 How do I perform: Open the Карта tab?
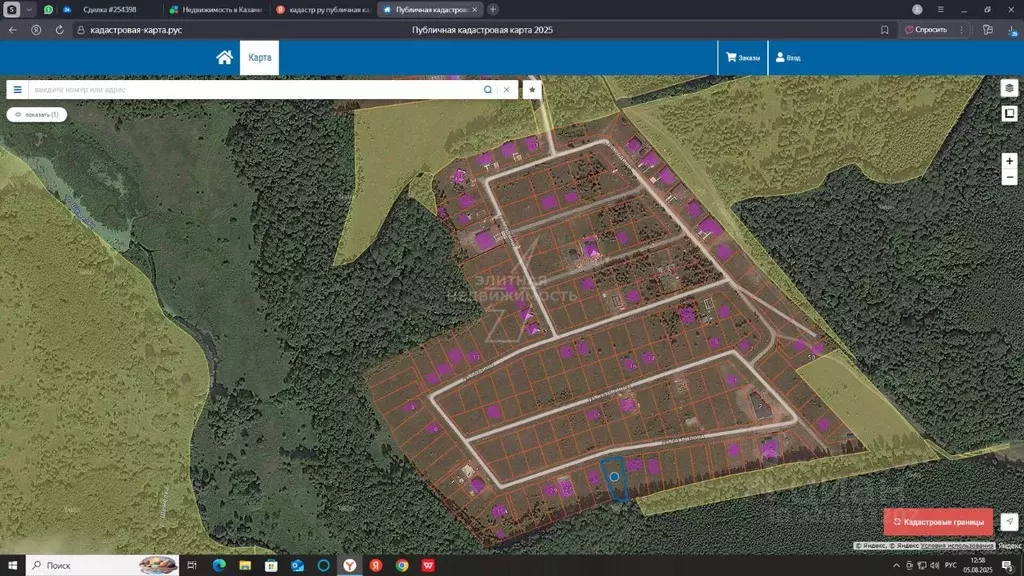click(x=260, y=58)
